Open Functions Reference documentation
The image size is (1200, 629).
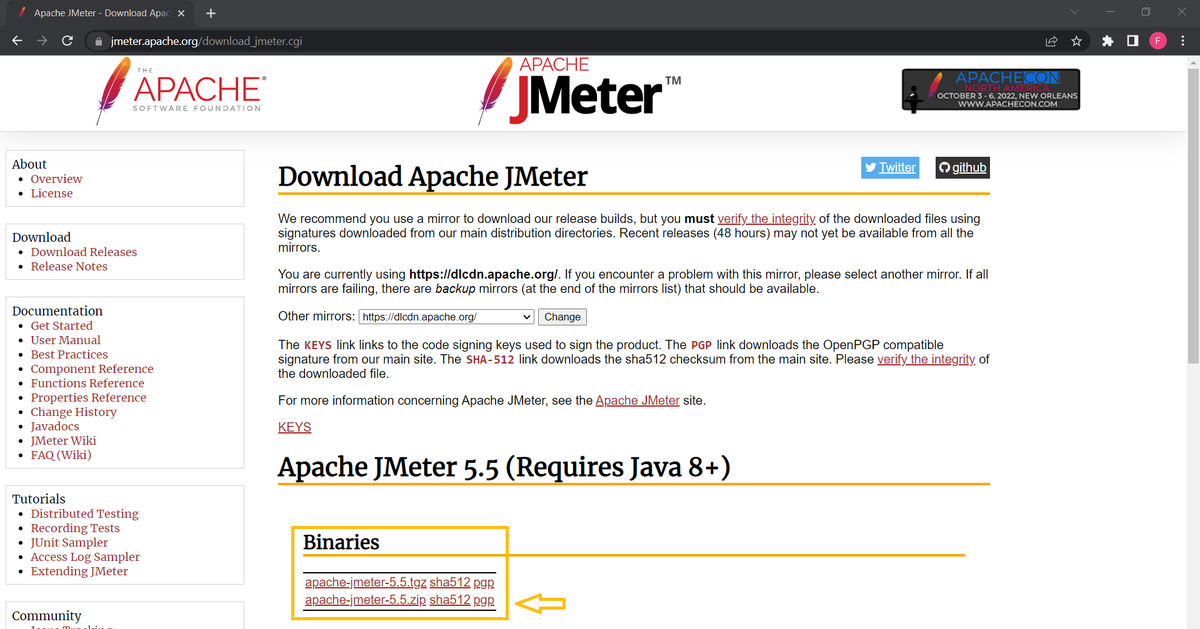pyautogui.click(x=87, y=383)
